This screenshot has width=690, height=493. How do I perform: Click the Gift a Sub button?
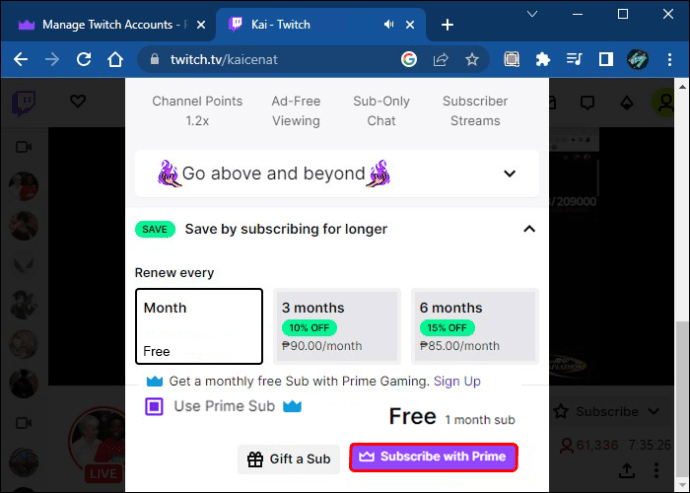pos(289,459)
